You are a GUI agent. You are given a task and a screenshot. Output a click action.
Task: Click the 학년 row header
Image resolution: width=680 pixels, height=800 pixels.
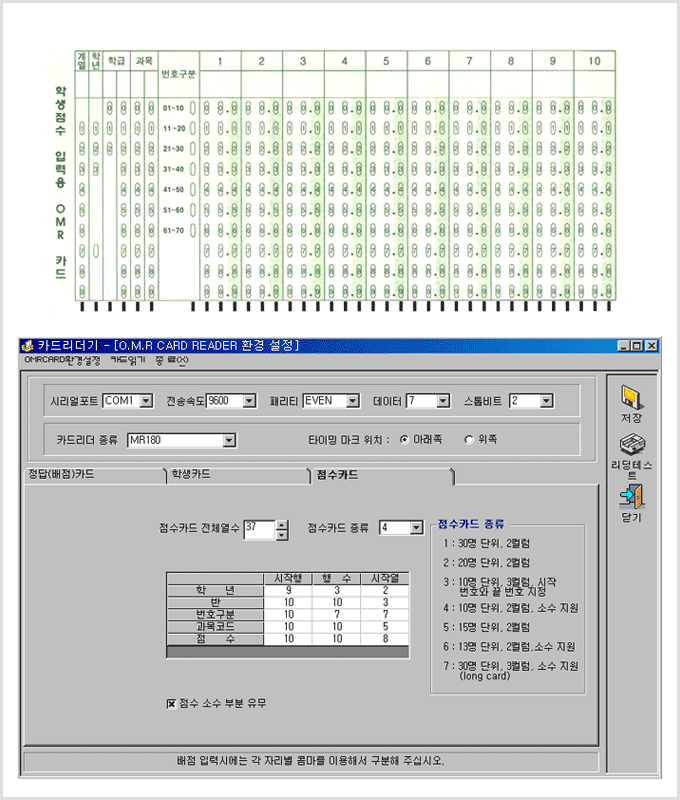tap(215, 590)
